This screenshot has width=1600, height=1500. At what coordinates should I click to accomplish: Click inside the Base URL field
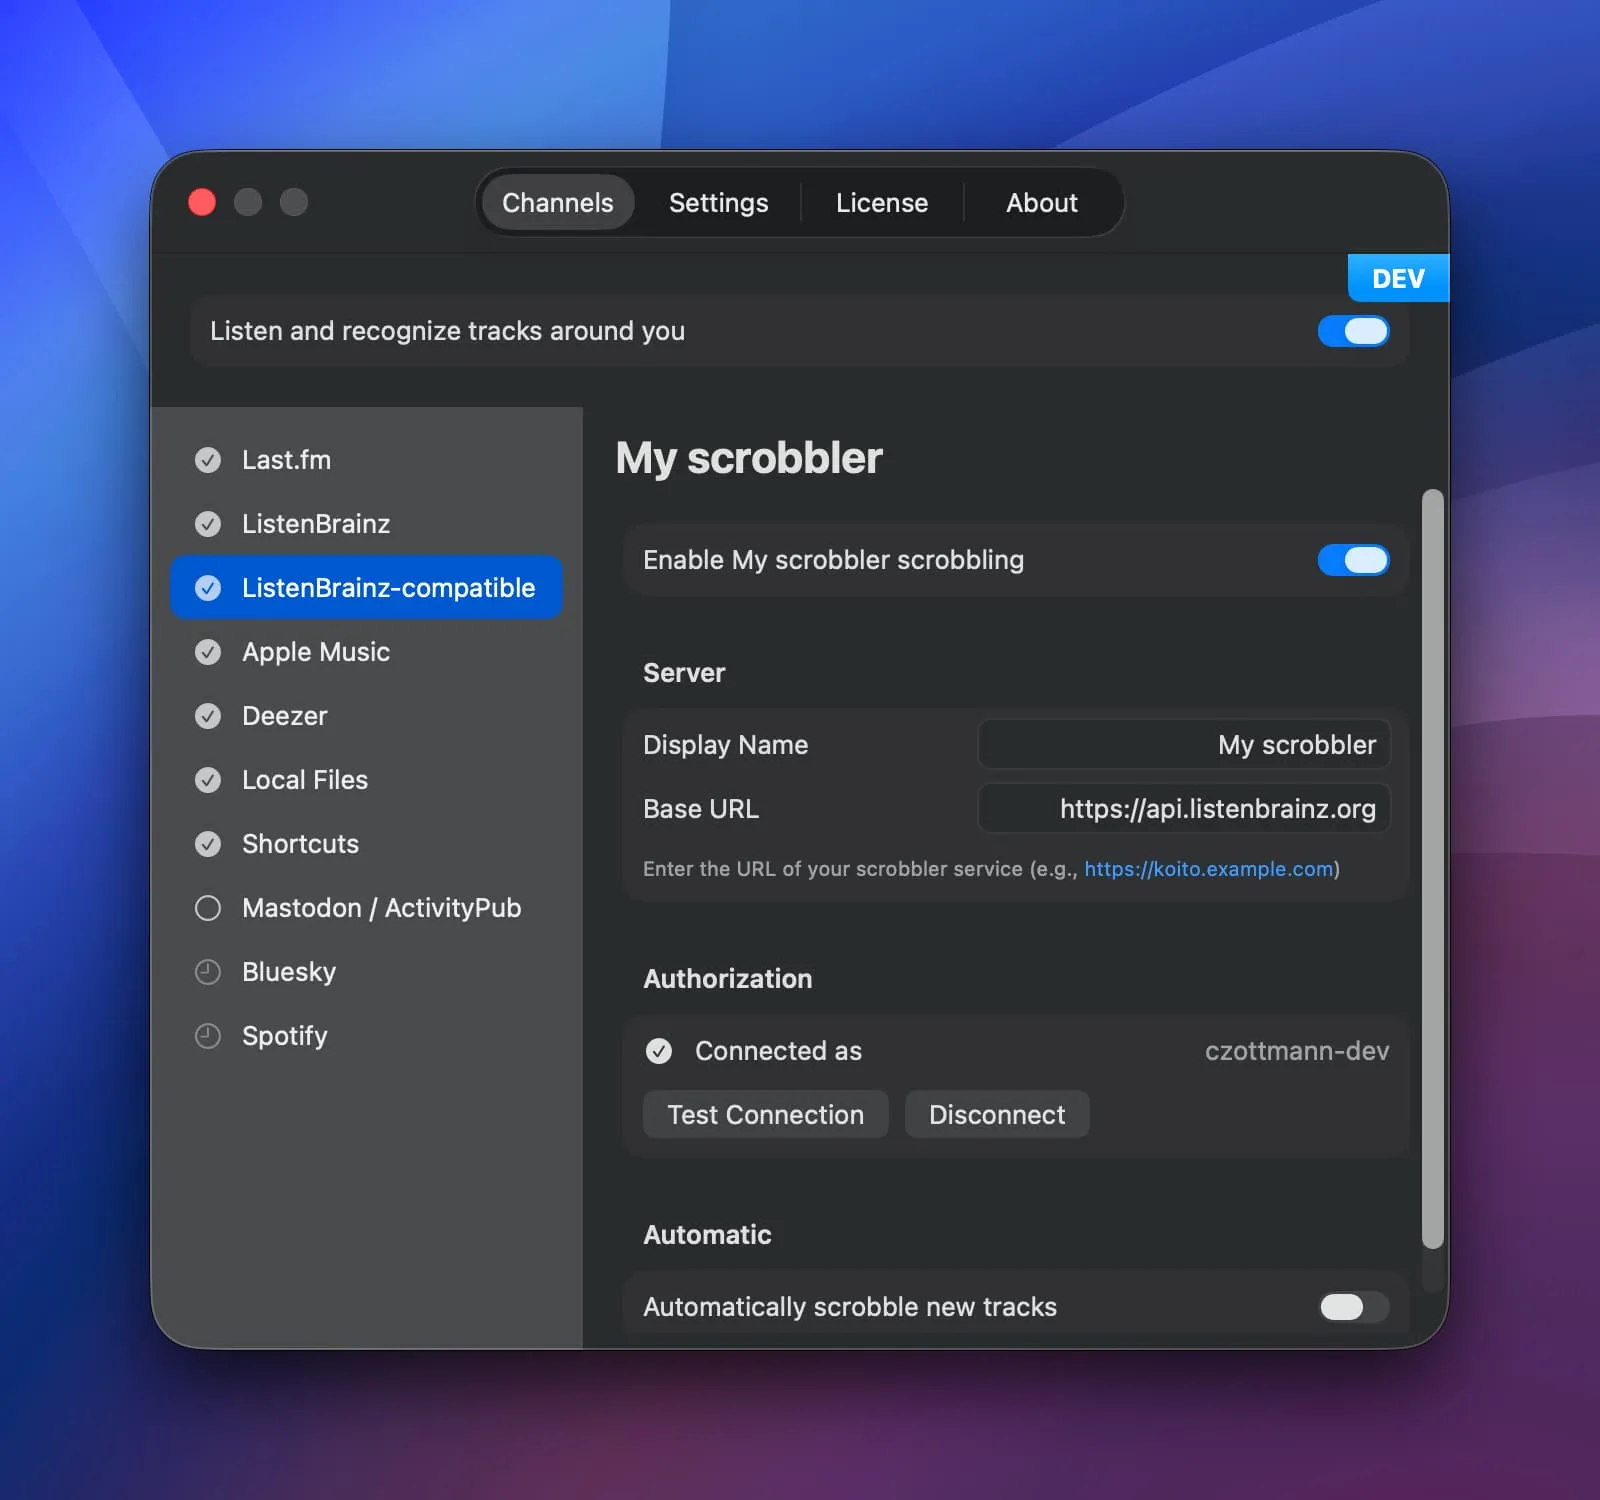pyautogui.click(x=1184, y=809)
